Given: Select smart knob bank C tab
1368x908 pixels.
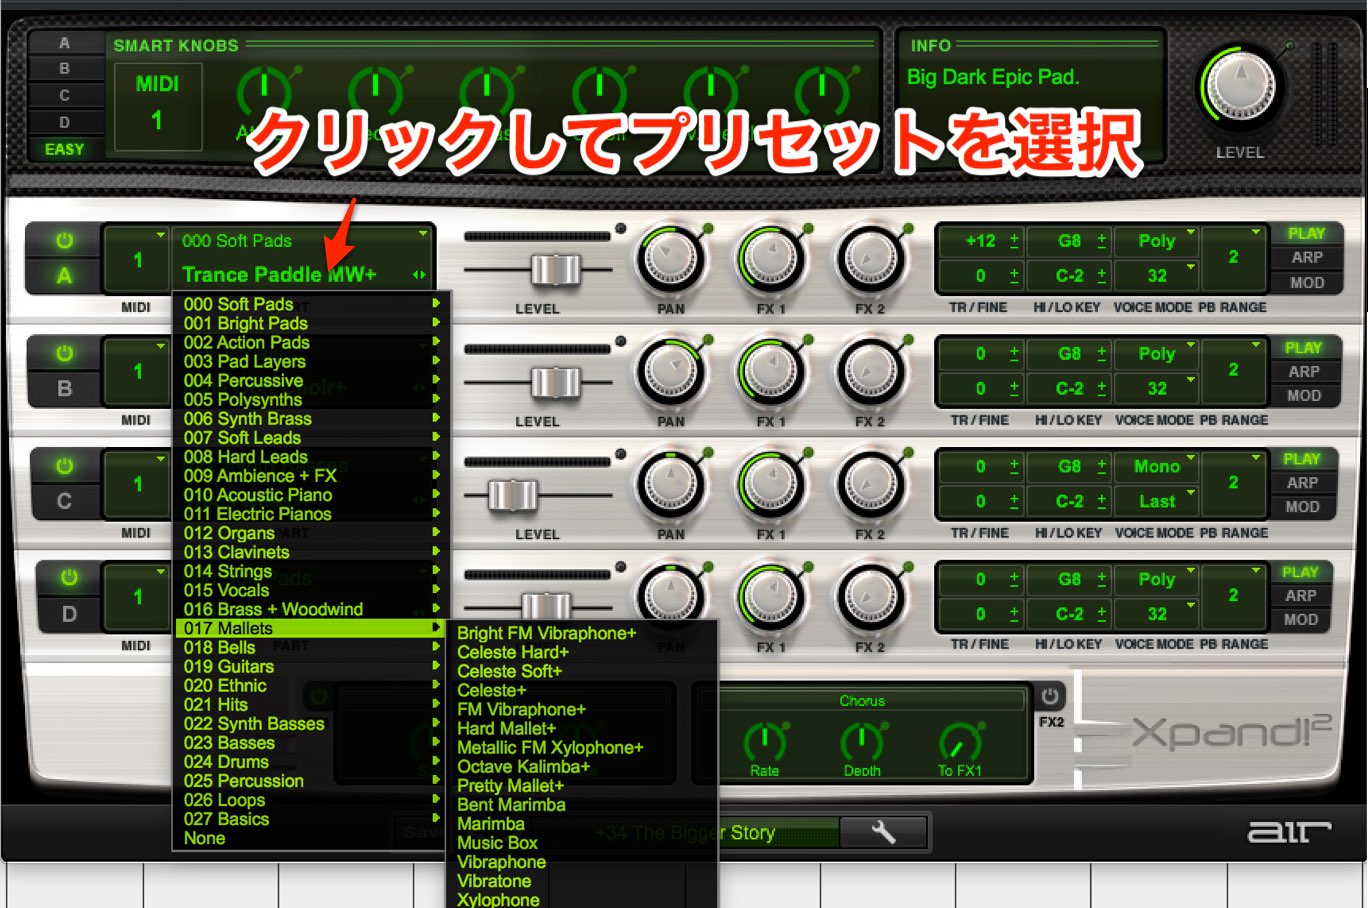Looking at the screenshot, I should 65,96.
